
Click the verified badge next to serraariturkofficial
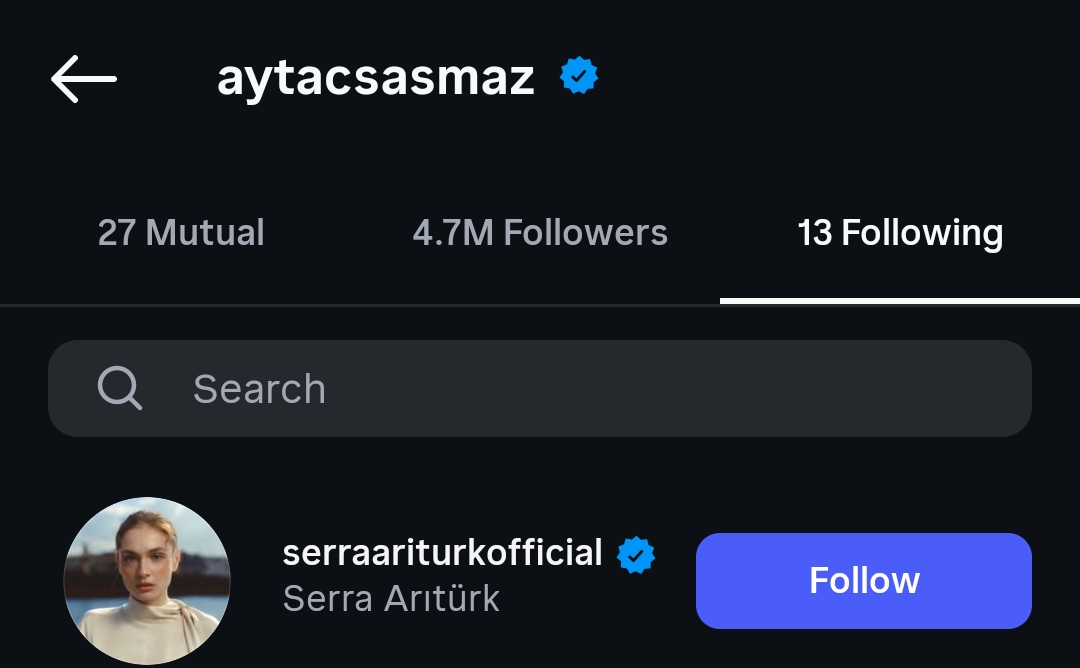coord(636,555)
